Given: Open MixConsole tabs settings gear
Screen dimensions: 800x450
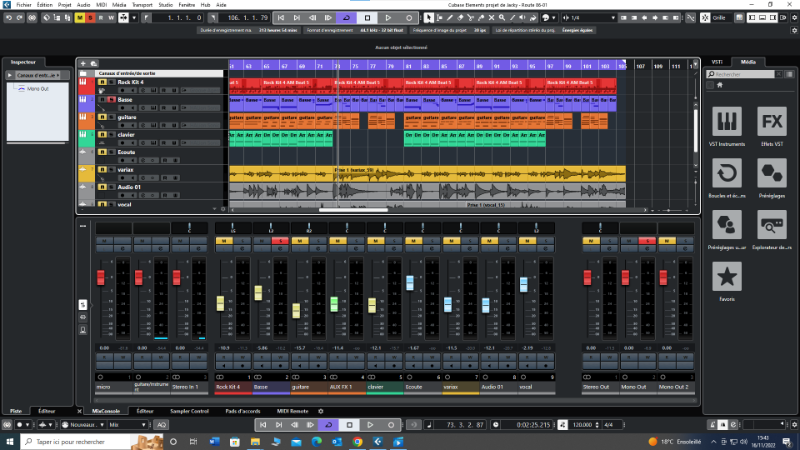Looking at the screenshot, I should 320,411.
